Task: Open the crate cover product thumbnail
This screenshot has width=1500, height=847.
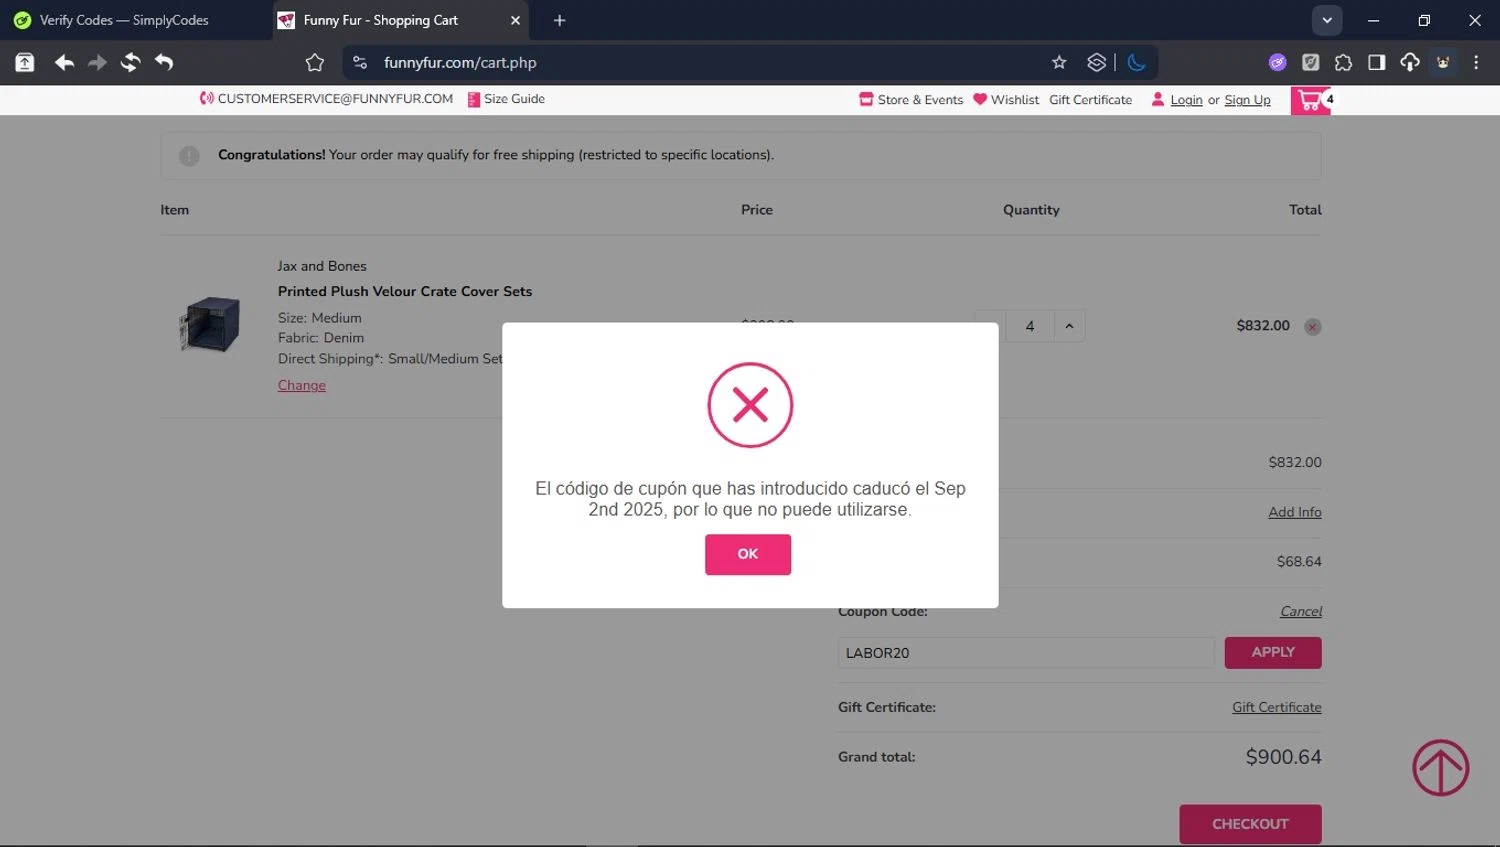Action: [x=210, y=324]
